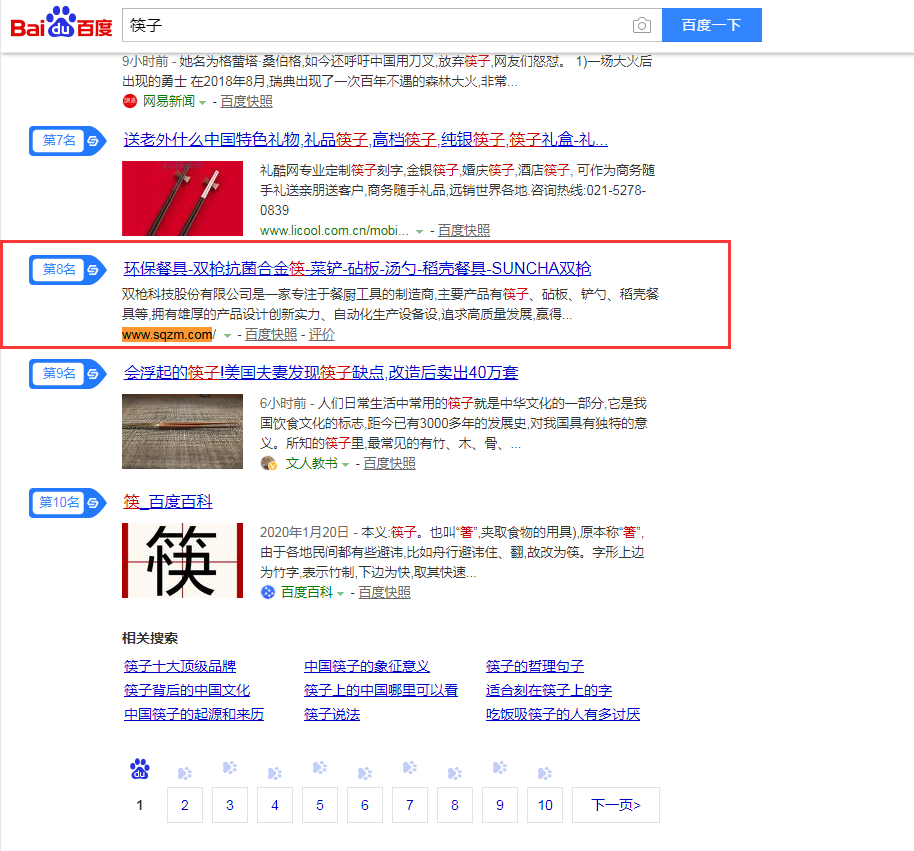This screenshot has height=851, width=914.
Task: Open 百度快照 for 文人教书 result
Action: coord(389,463)
